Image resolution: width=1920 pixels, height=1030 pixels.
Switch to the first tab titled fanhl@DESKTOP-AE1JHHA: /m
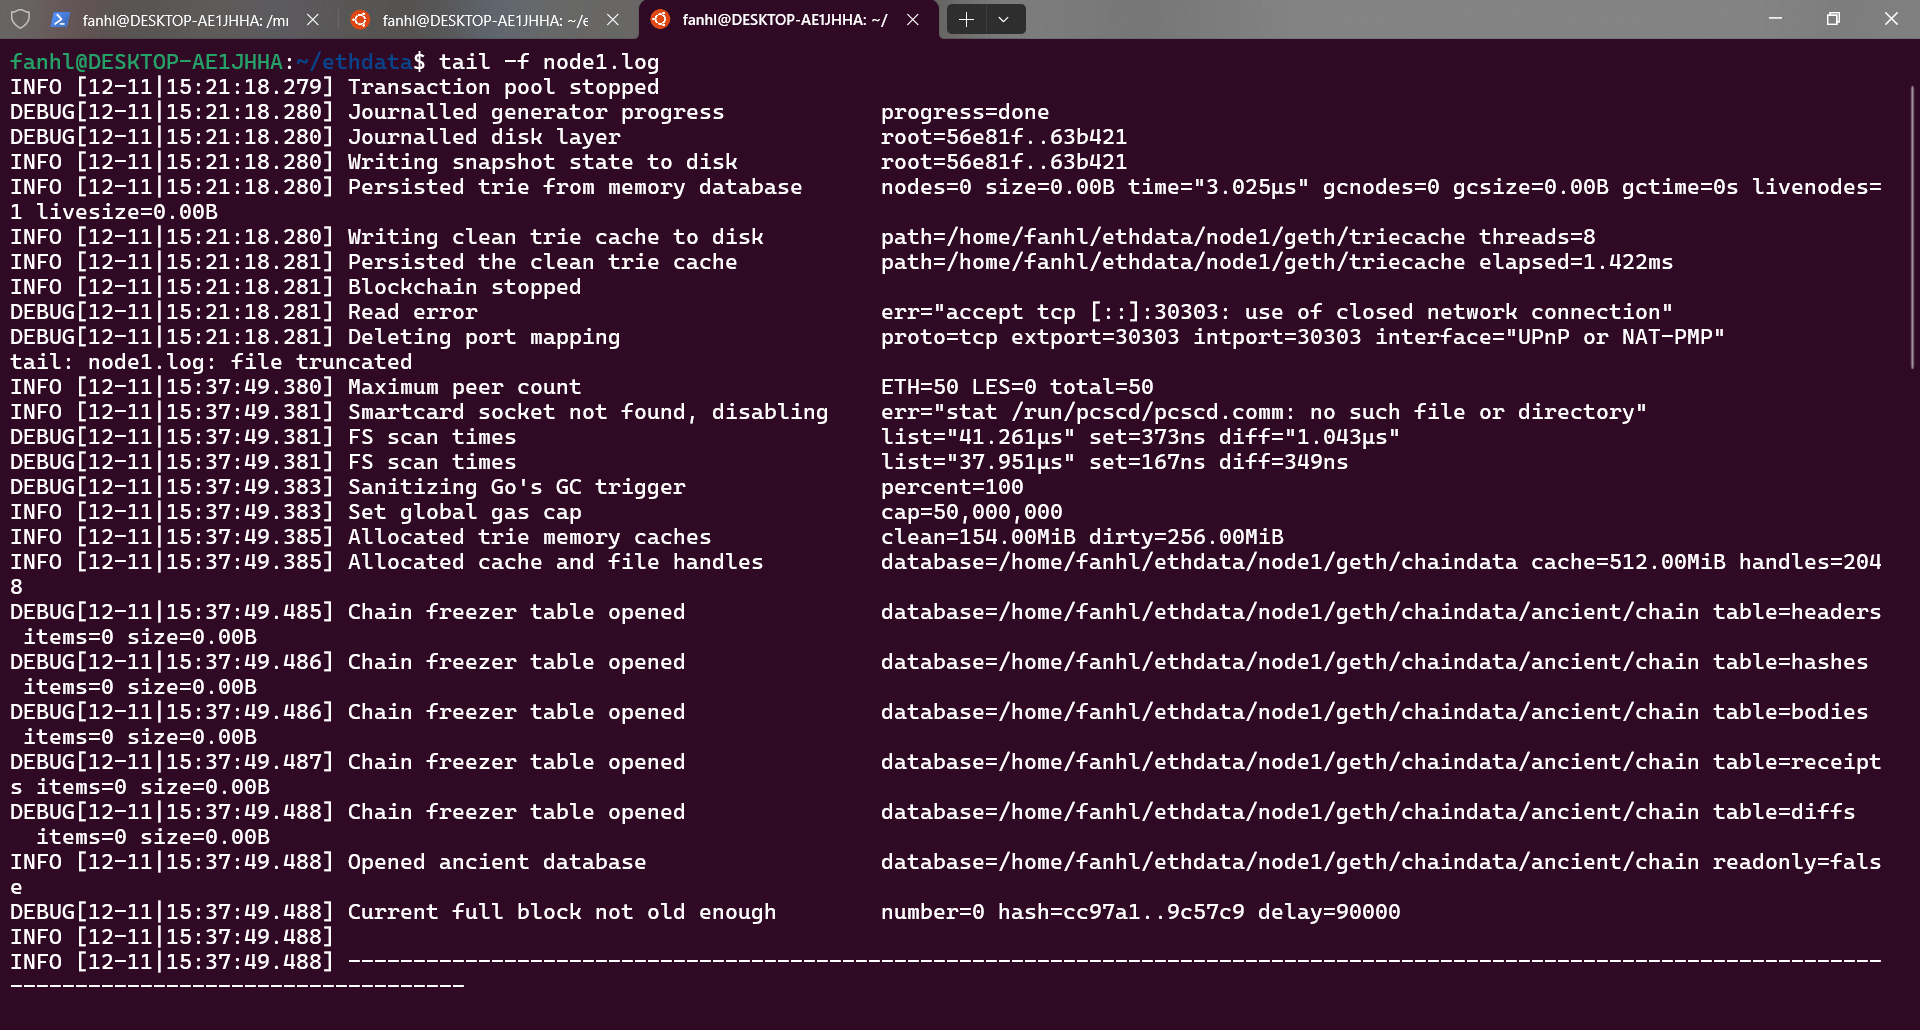(185, 20)
